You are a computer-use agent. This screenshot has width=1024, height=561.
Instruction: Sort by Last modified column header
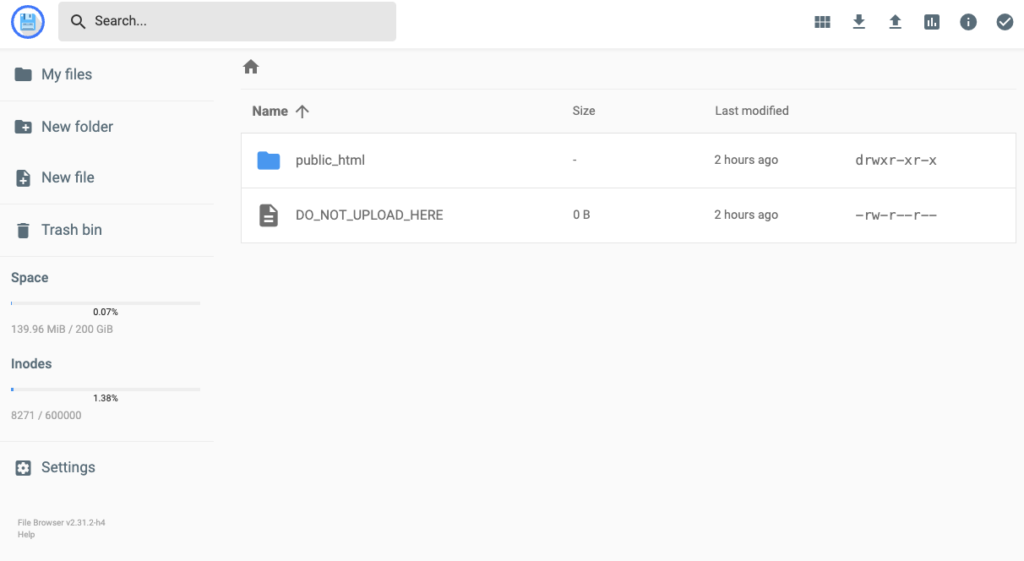(x=752, y=111)
